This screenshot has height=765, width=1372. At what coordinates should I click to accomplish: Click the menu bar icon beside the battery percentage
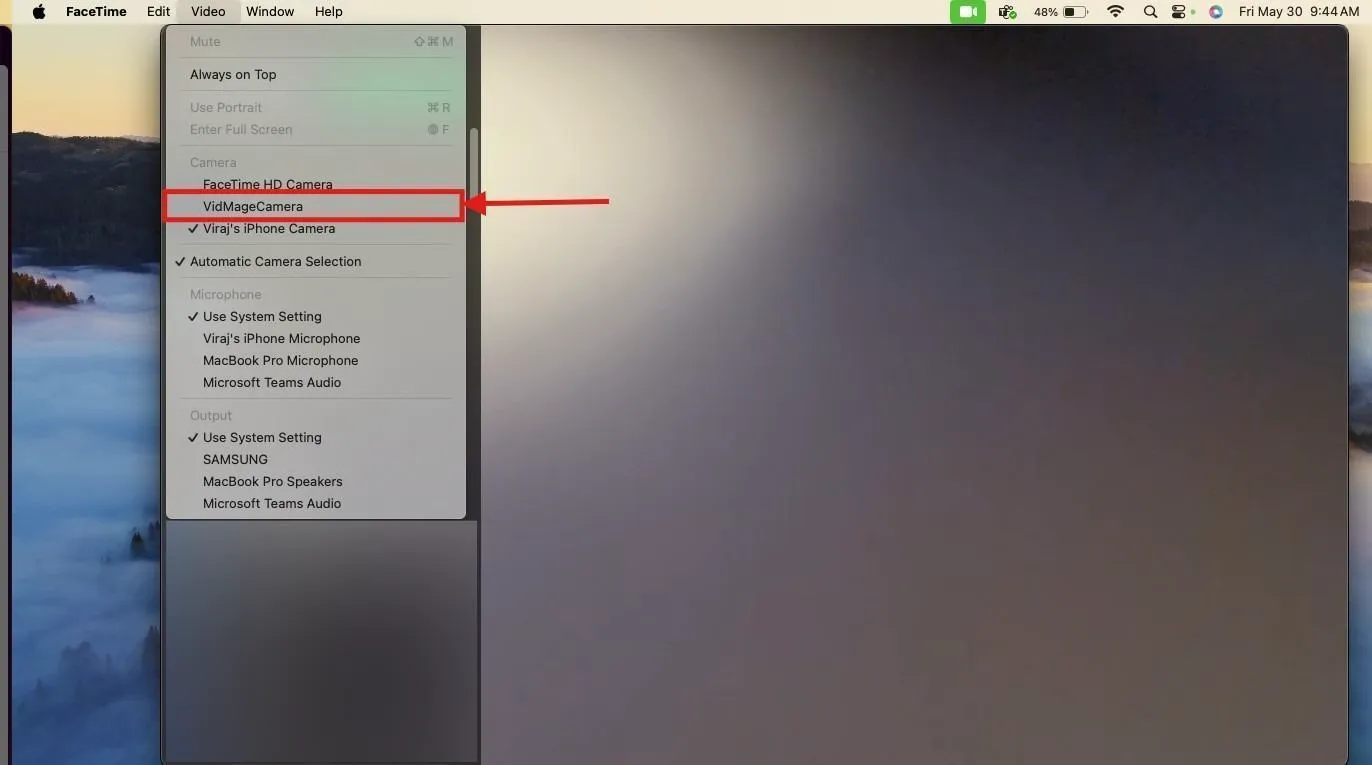1008,12
